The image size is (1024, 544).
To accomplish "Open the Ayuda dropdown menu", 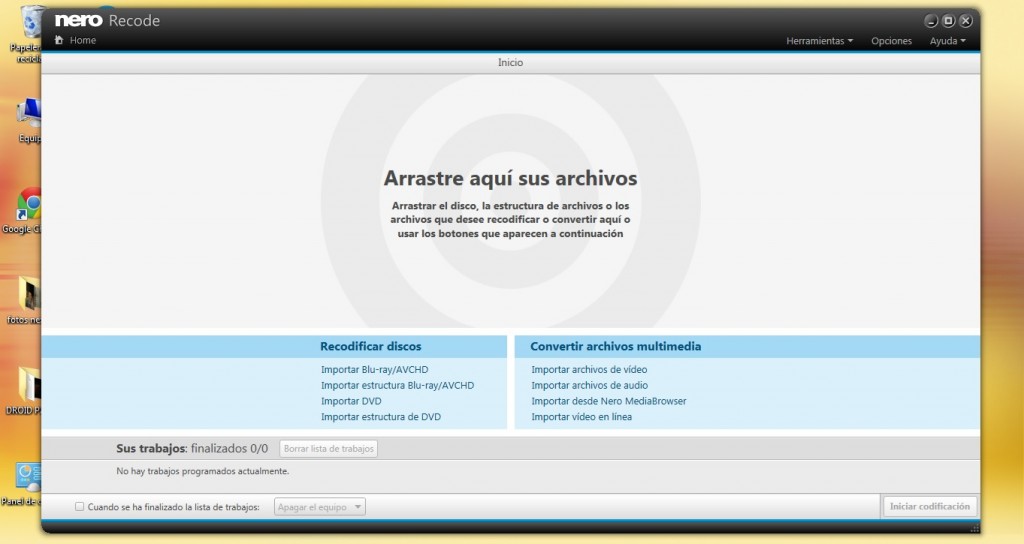I will click(x=947, y=41).
